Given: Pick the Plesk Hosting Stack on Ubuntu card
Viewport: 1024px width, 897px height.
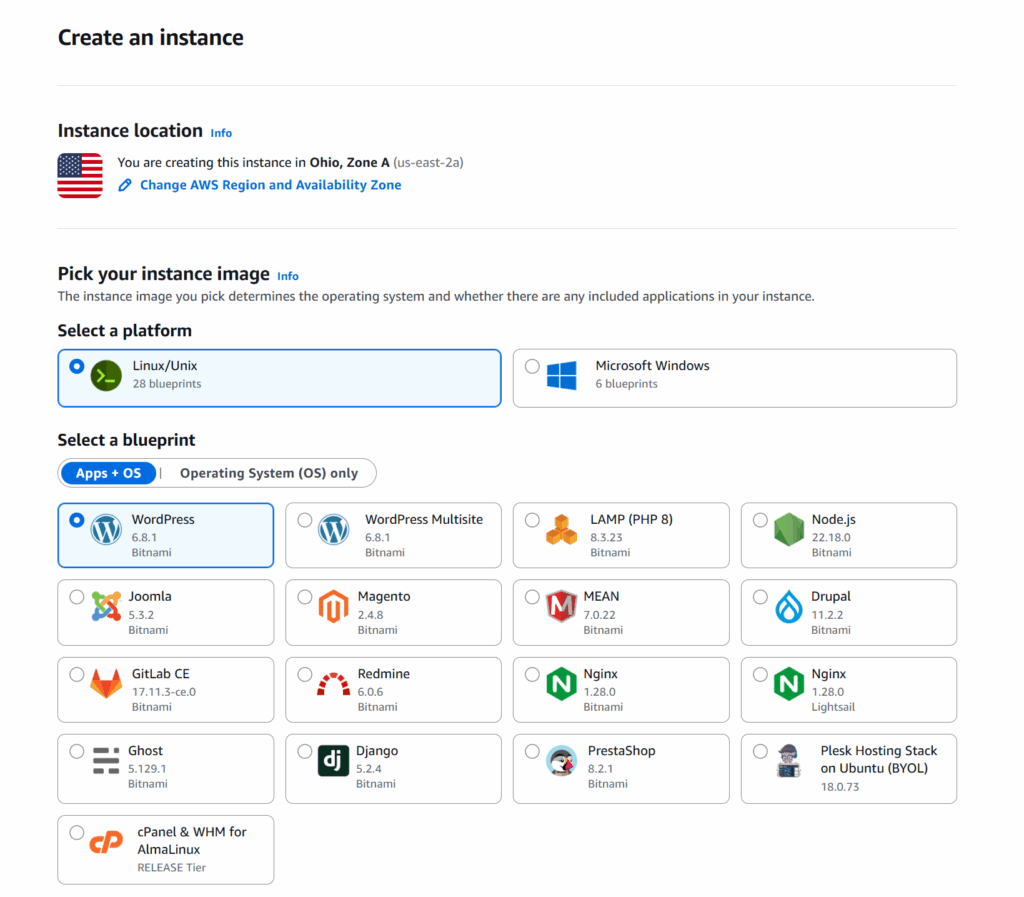Looking at the screenshot, I should pos(848,768).
